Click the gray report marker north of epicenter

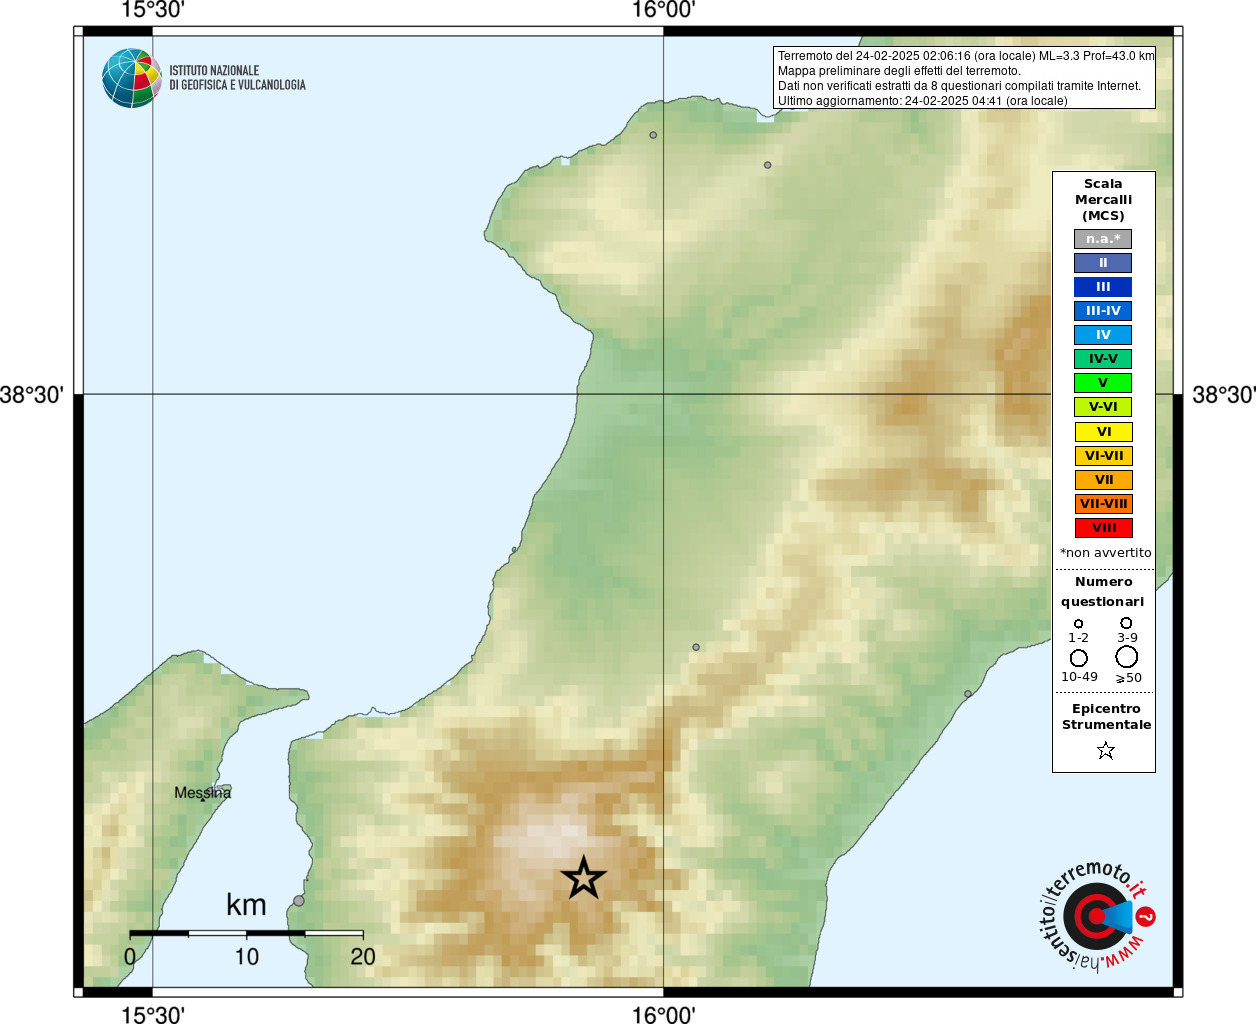[x=696, y=647]
